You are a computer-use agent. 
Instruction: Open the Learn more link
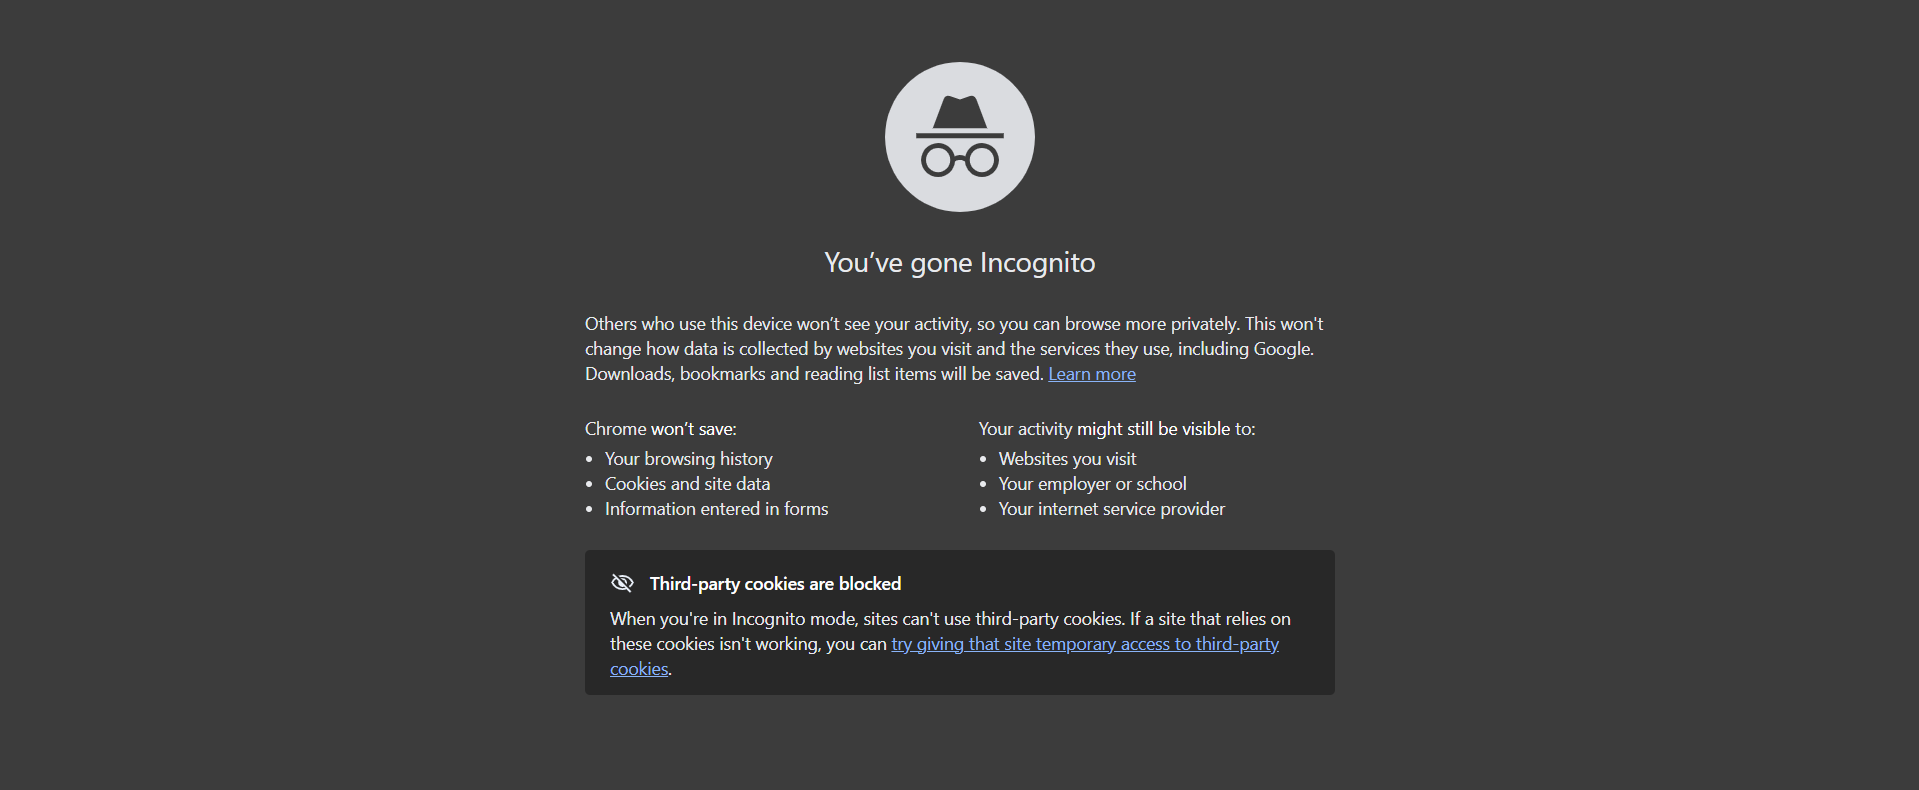click(x=1092, y=374)
